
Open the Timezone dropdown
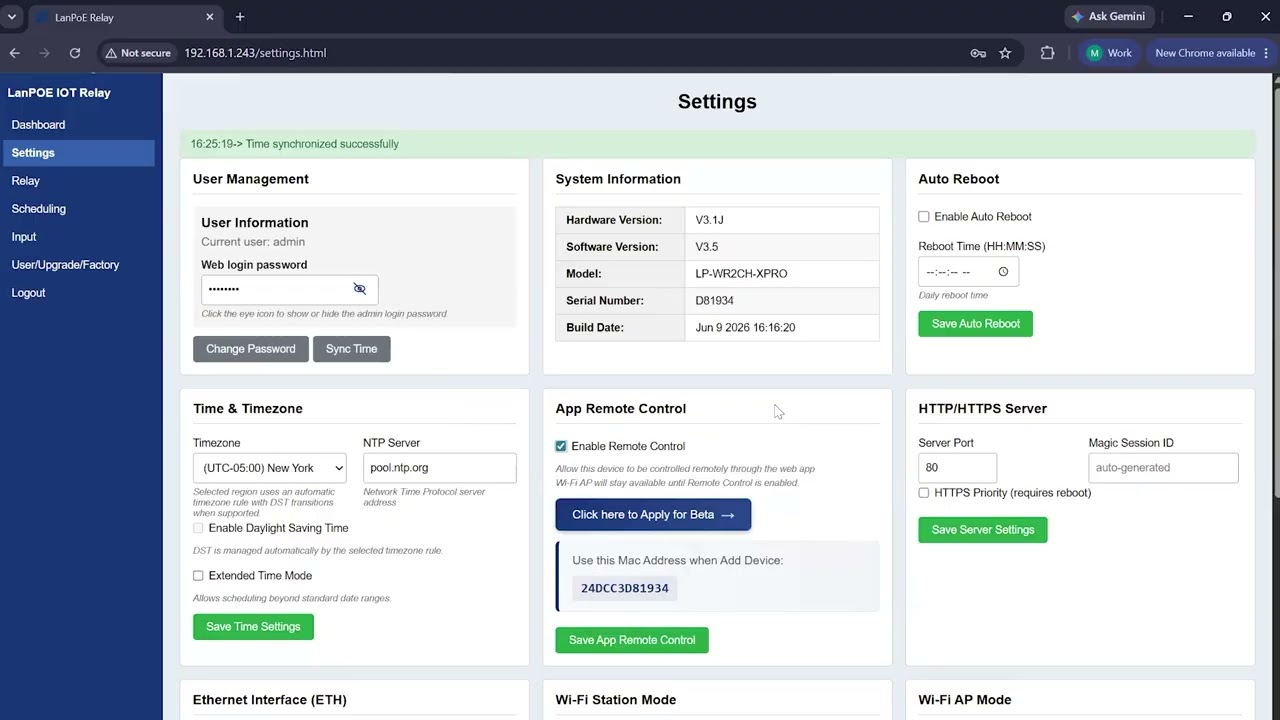[x=270, y=468]
